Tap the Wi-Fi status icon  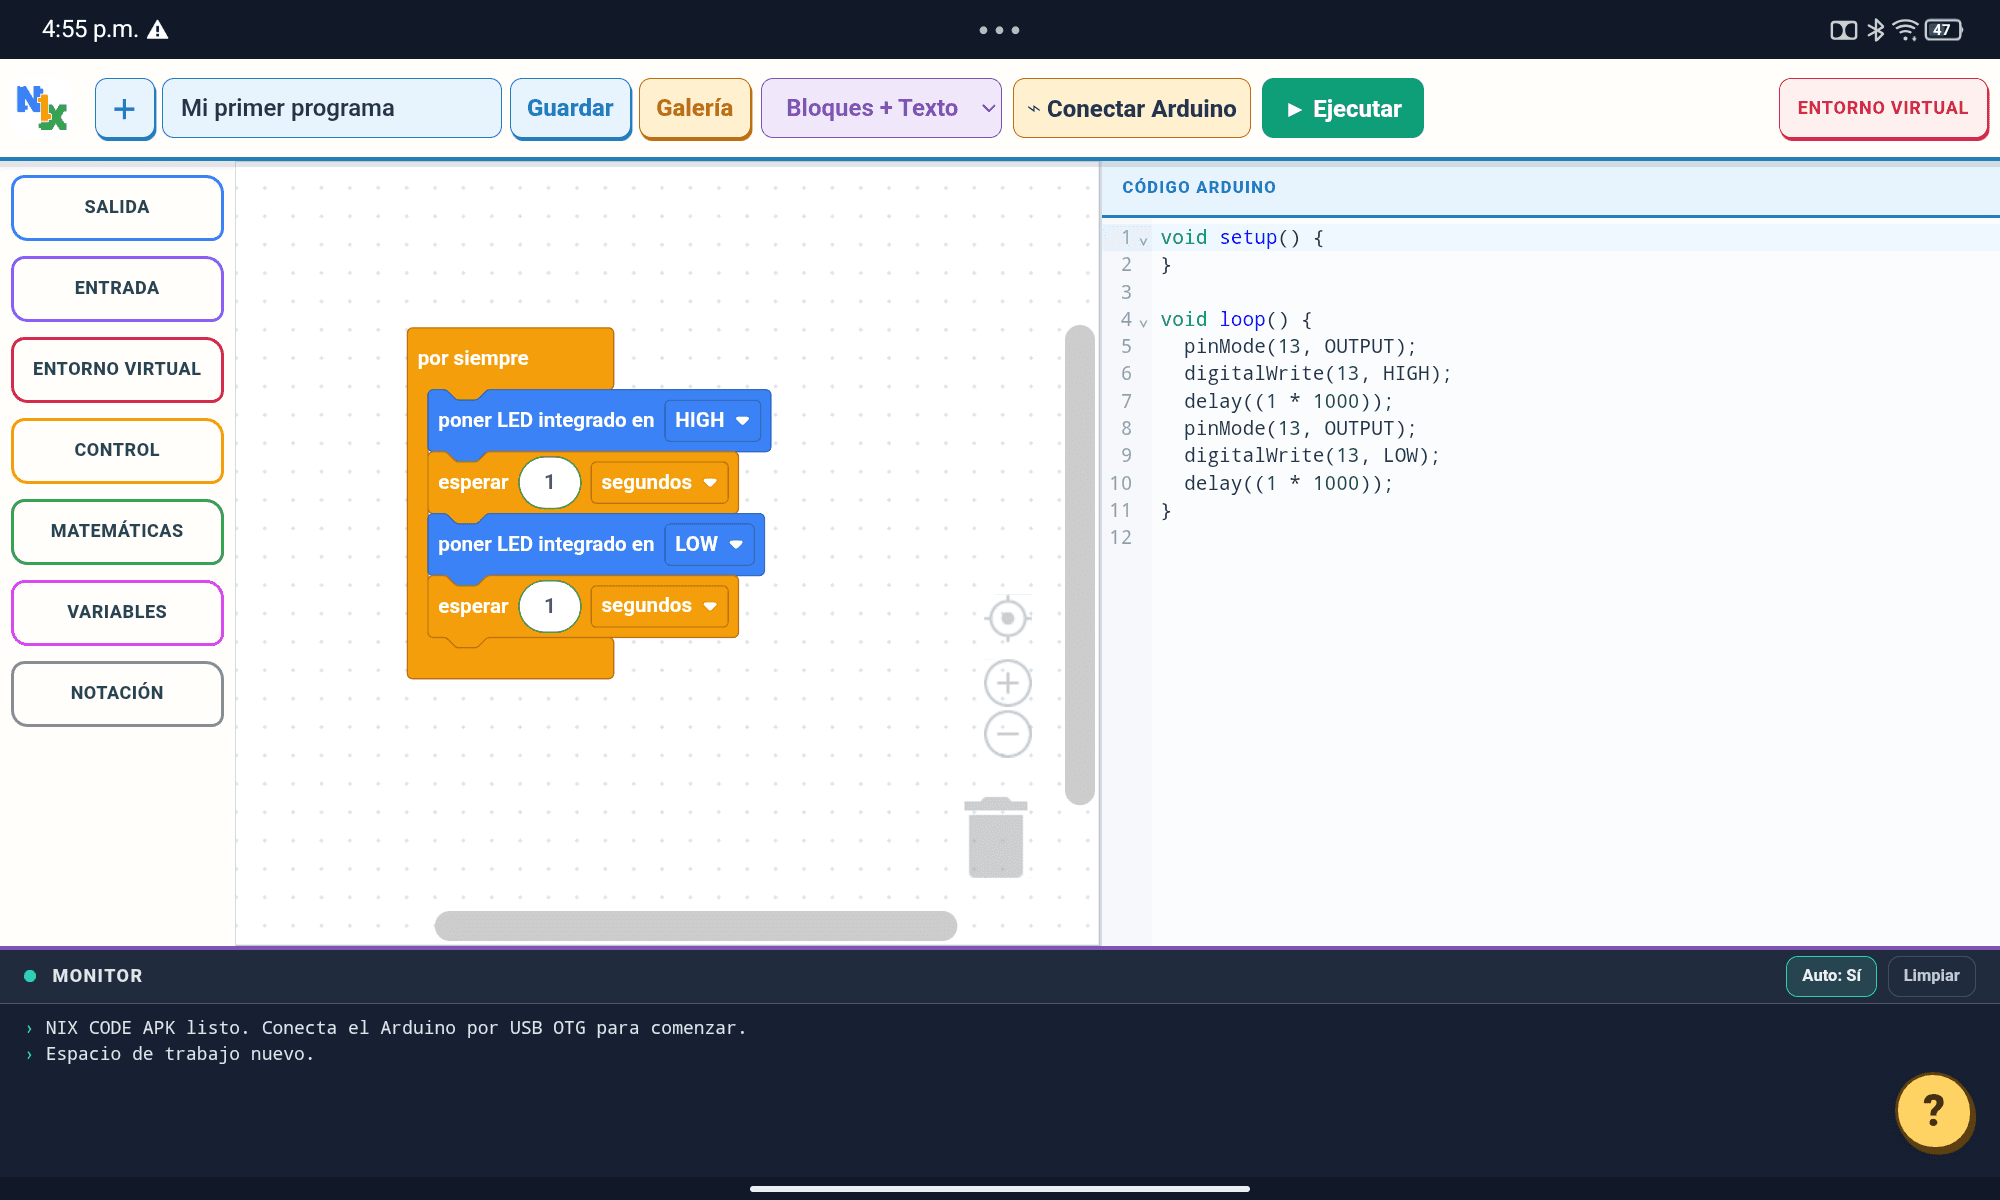1906,30
